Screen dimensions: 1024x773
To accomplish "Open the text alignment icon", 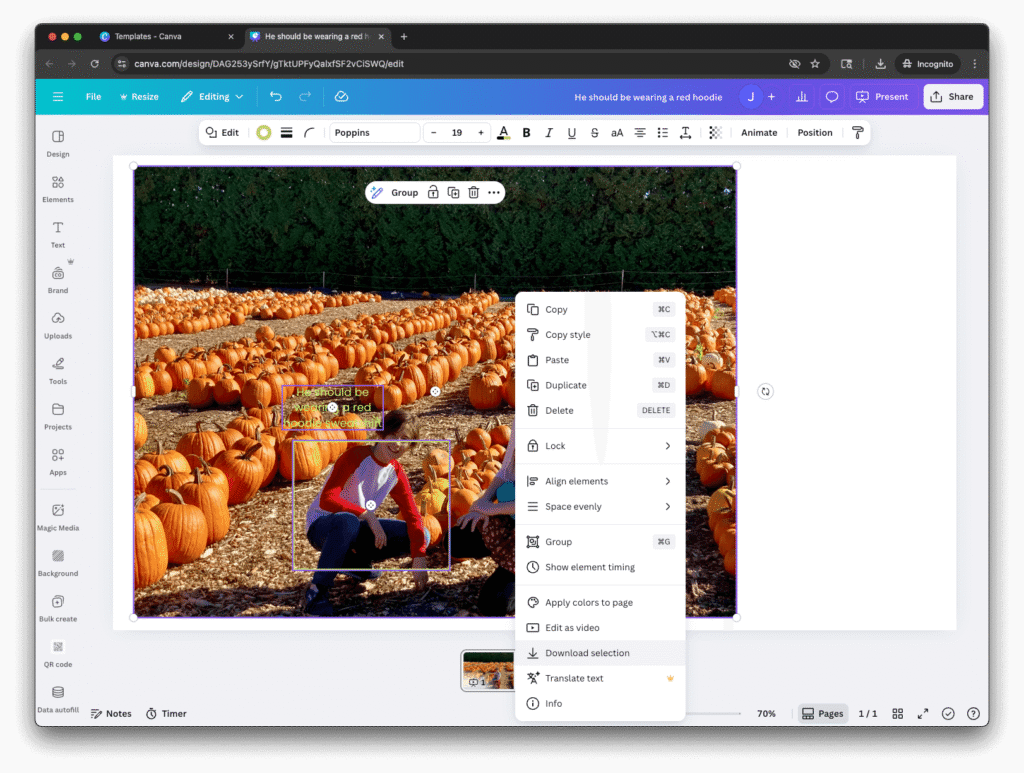I will pos(640,133).
